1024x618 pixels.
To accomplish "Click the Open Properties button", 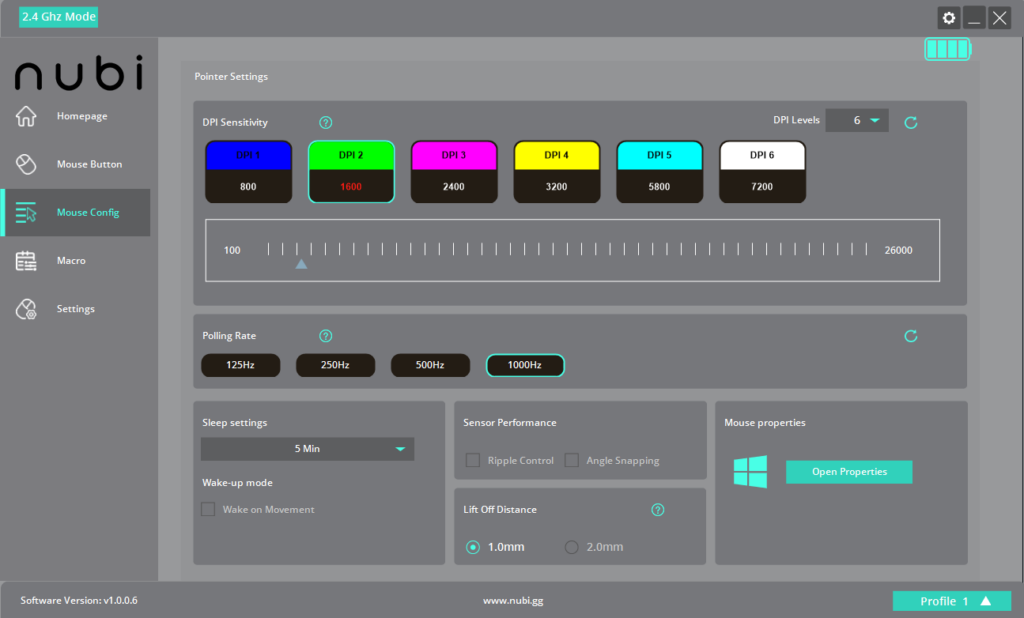I will coord(849,472).
